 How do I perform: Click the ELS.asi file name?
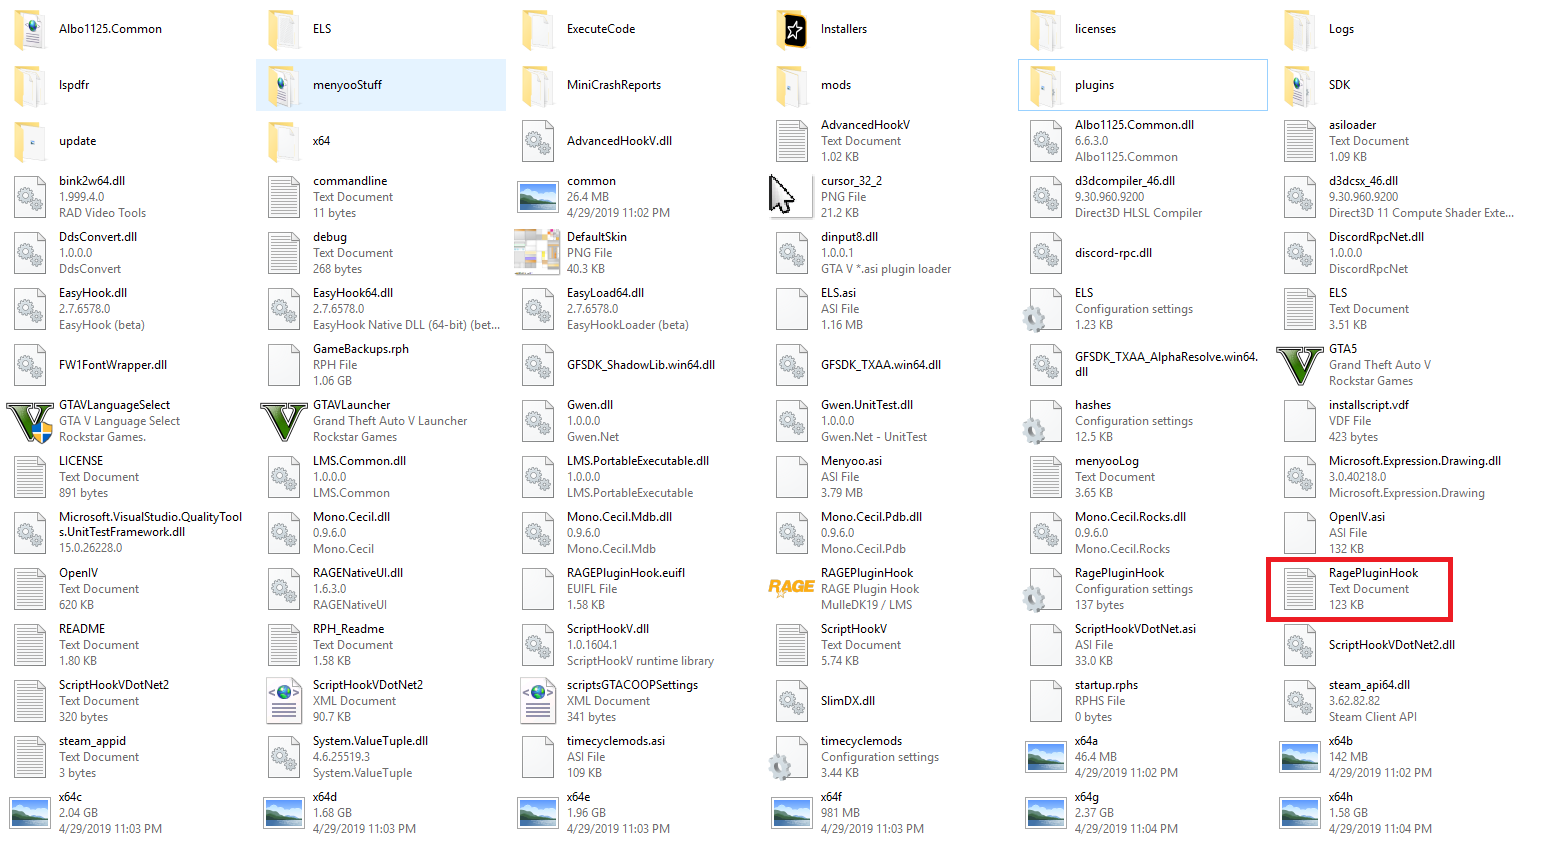[838, 293]
